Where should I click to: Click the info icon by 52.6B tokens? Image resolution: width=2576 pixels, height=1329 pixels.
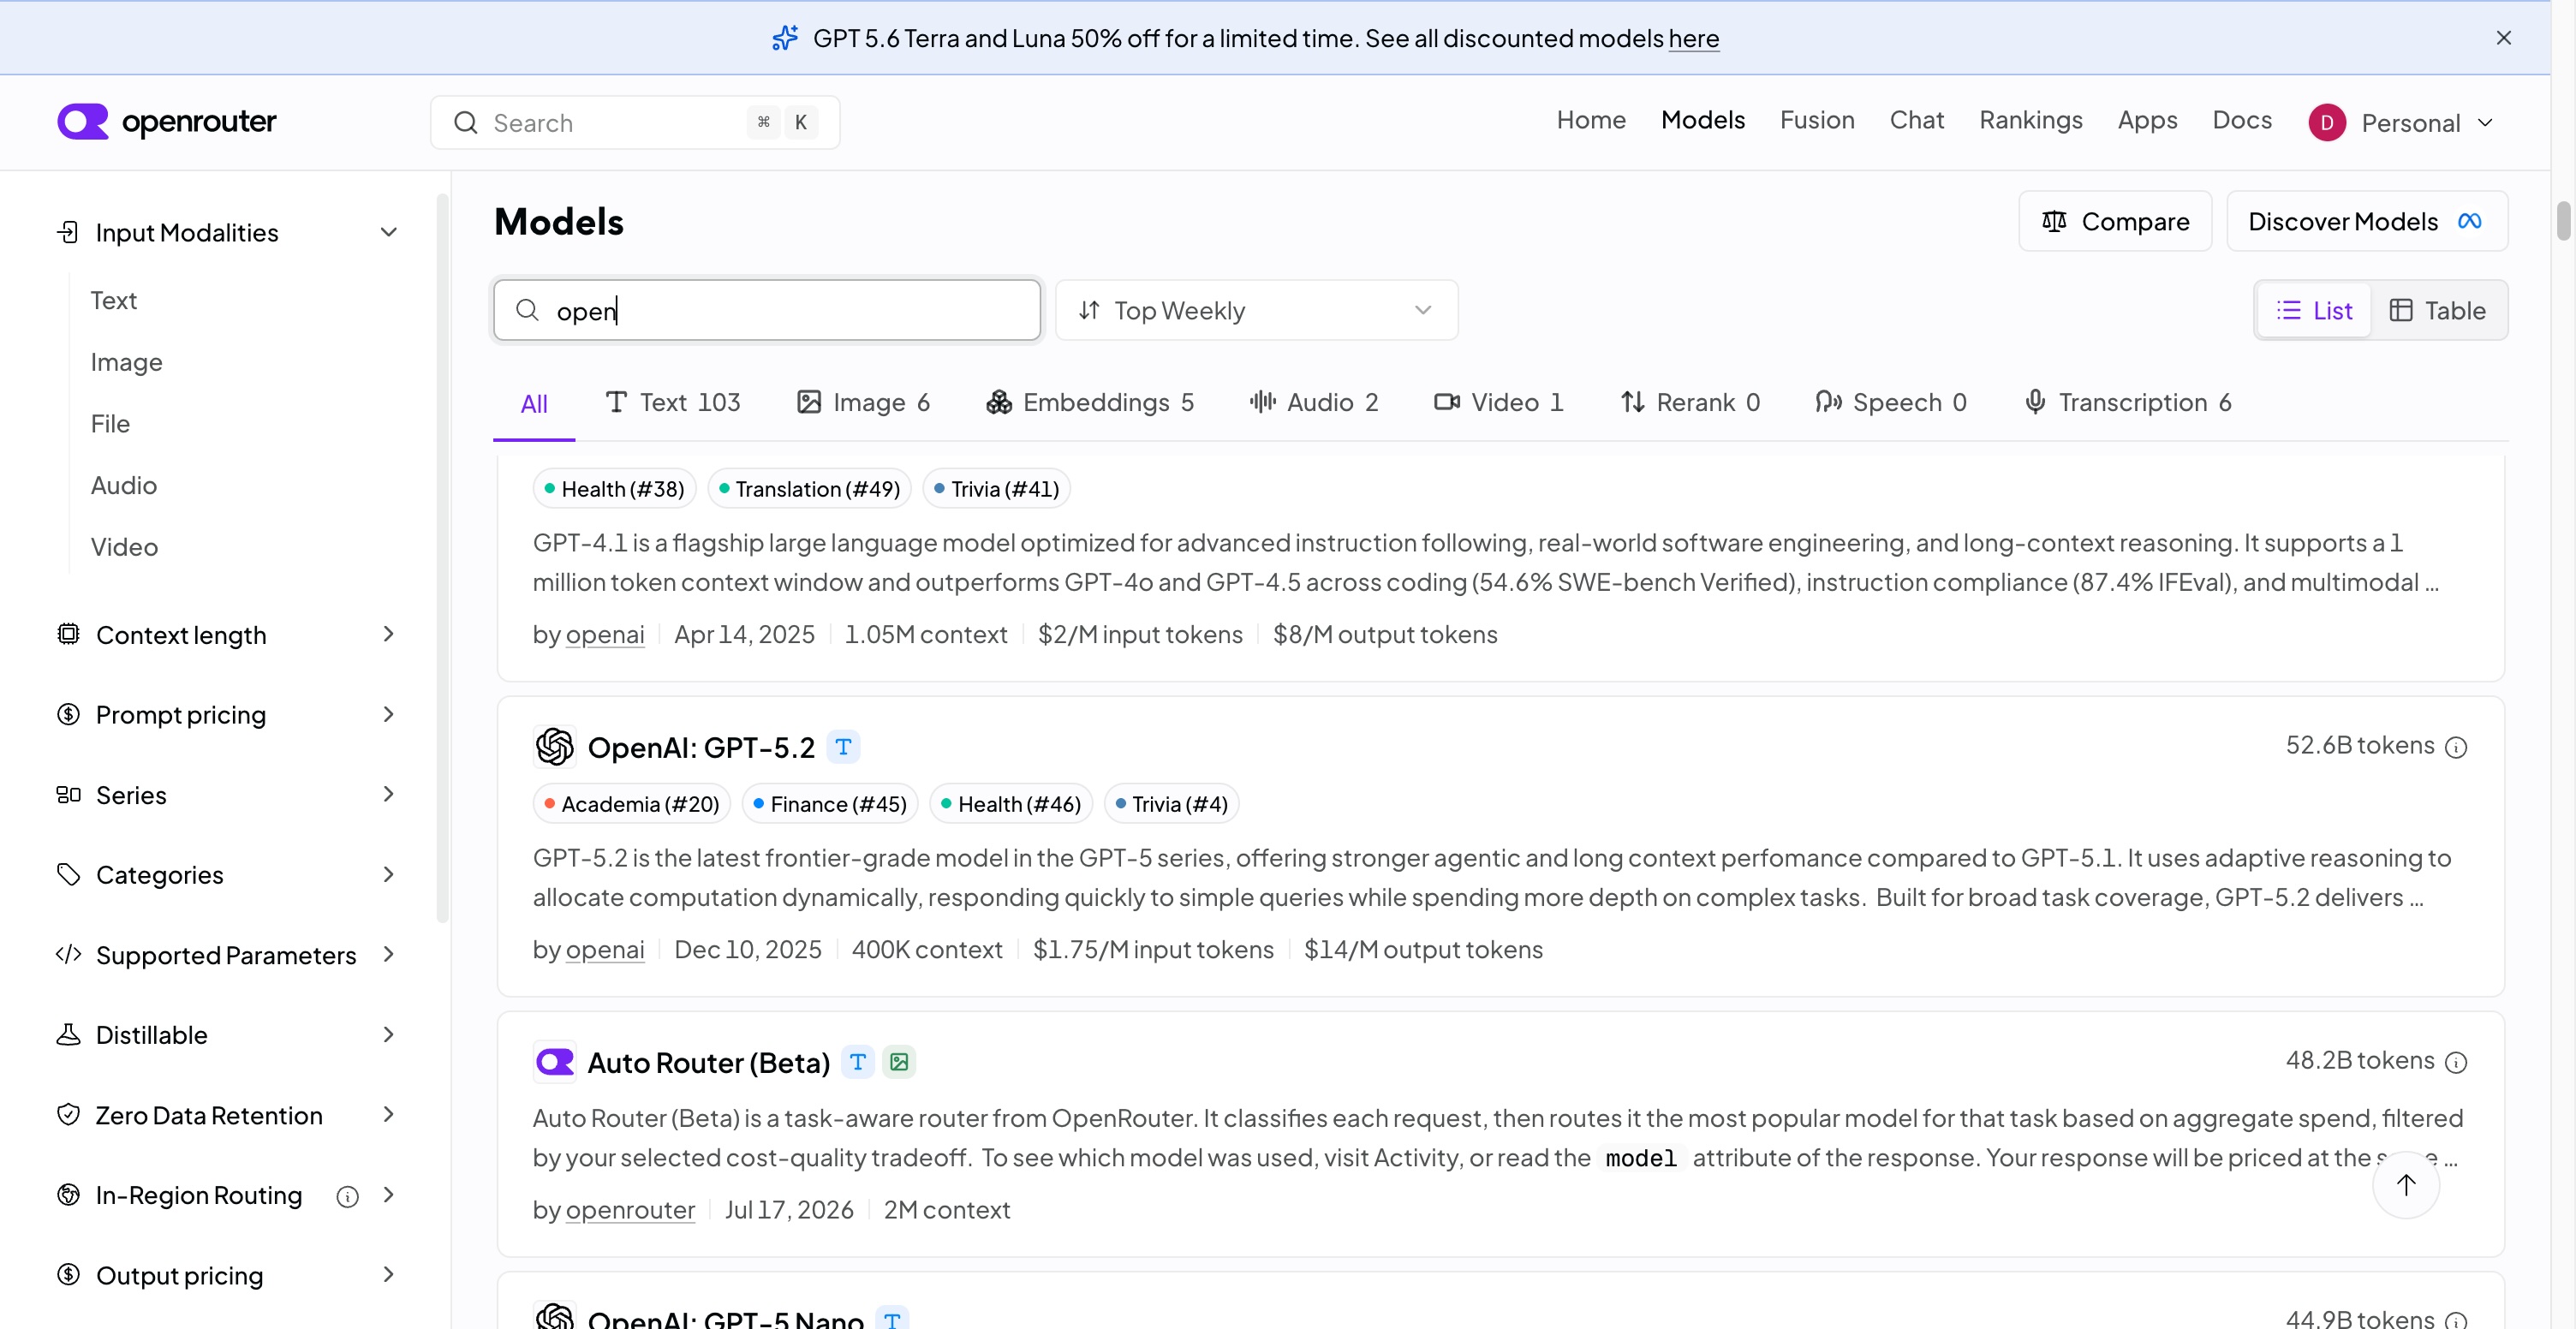click(2456, 747)
